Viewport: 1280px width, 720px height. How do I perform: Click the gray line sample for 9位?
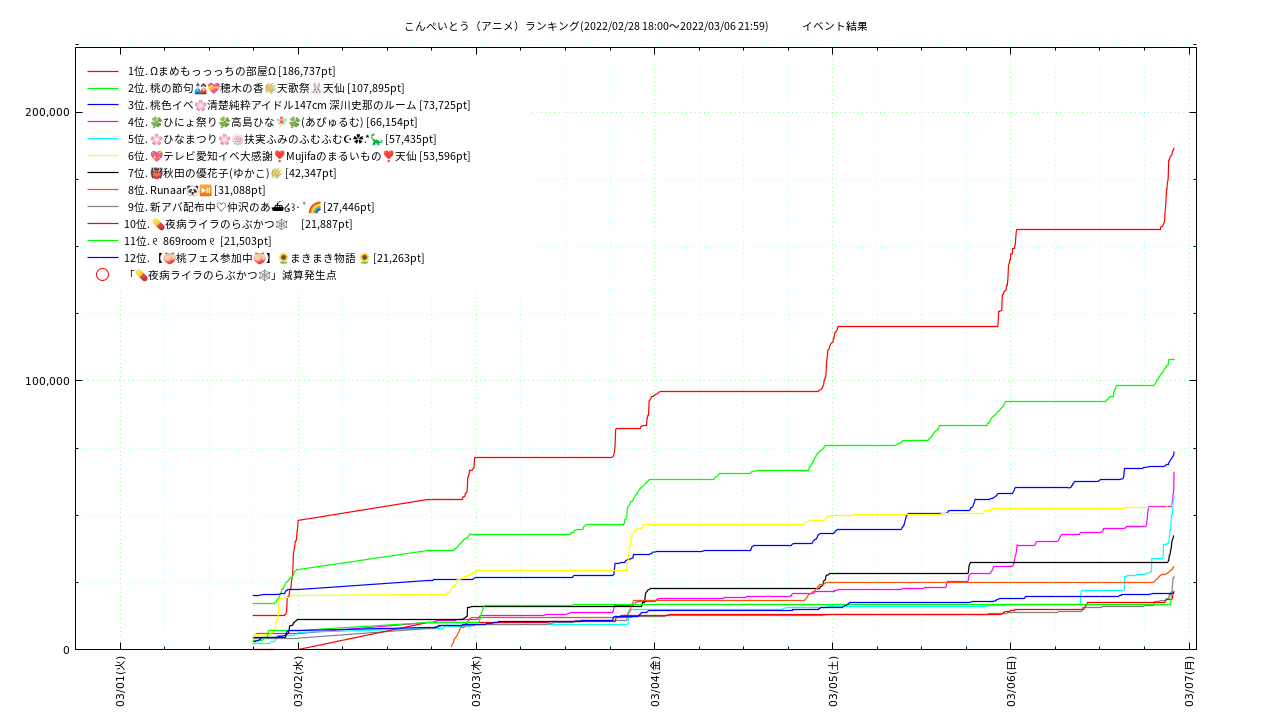[x=102, y=207]
